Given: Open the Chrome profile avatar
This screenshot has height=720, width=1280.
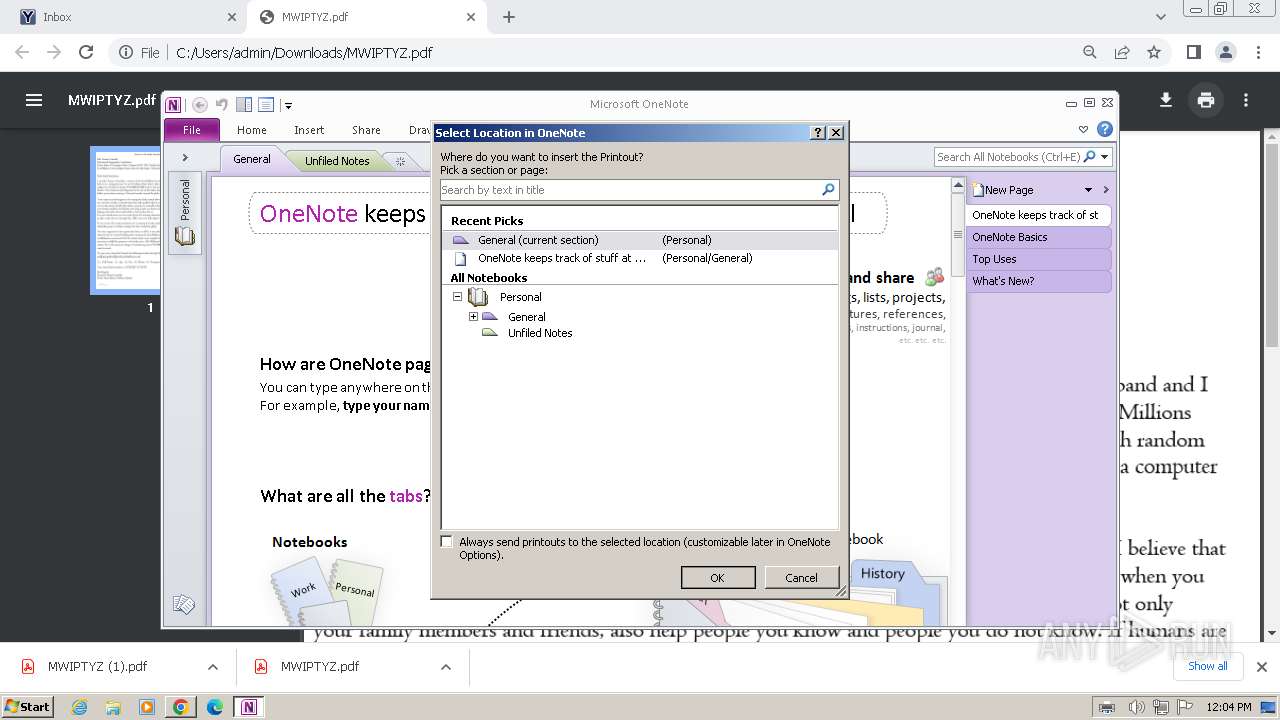Looking at the screenshot, I should click(x=1225, y=52).
